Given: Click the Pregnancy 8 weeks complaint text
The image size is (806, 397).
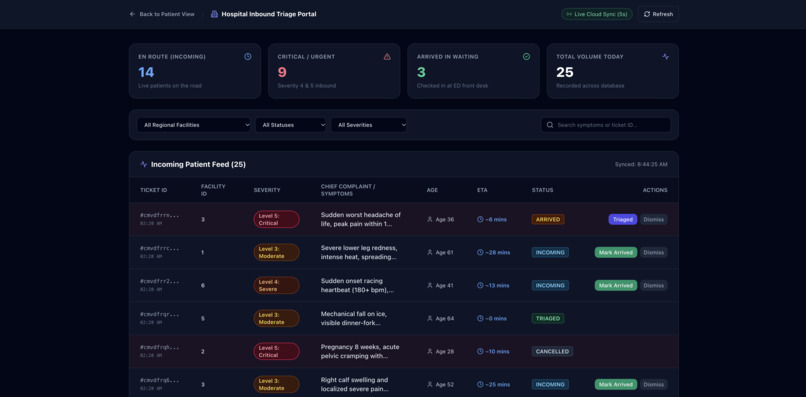Looking at the screenshot, I should pos(360,351).
